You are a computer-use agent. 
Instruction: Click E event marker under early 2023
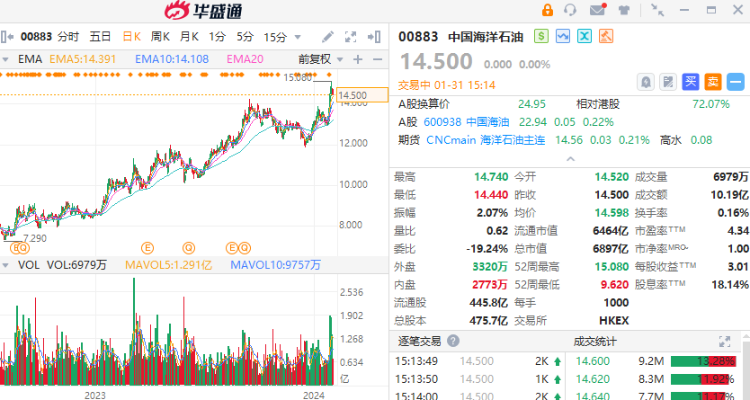click(x=147, y=248)
